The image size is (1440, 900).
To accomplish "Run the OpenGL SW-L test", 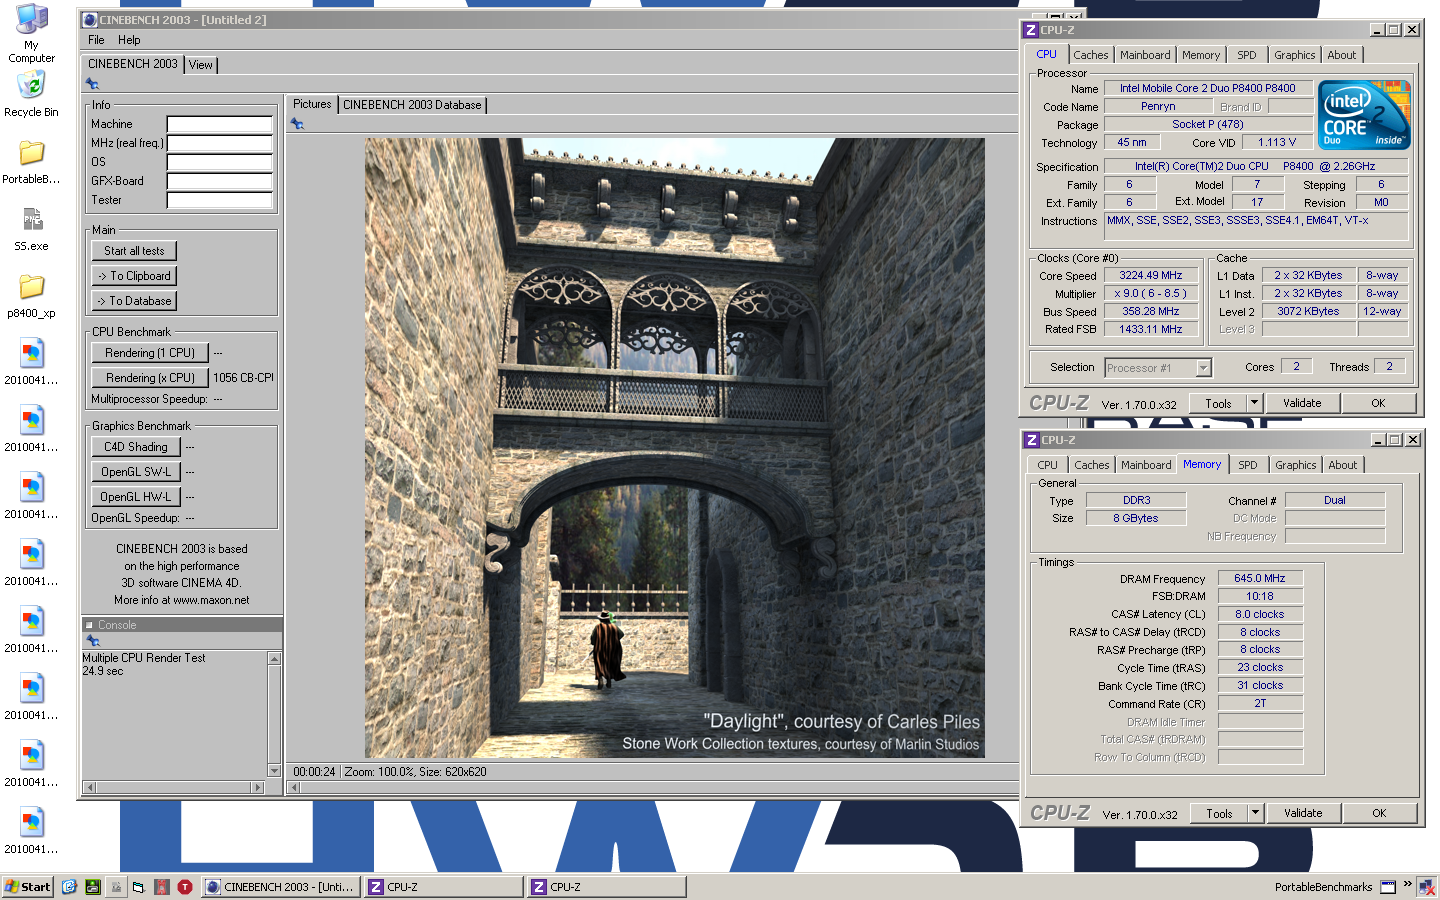I will tap(136, 472).
